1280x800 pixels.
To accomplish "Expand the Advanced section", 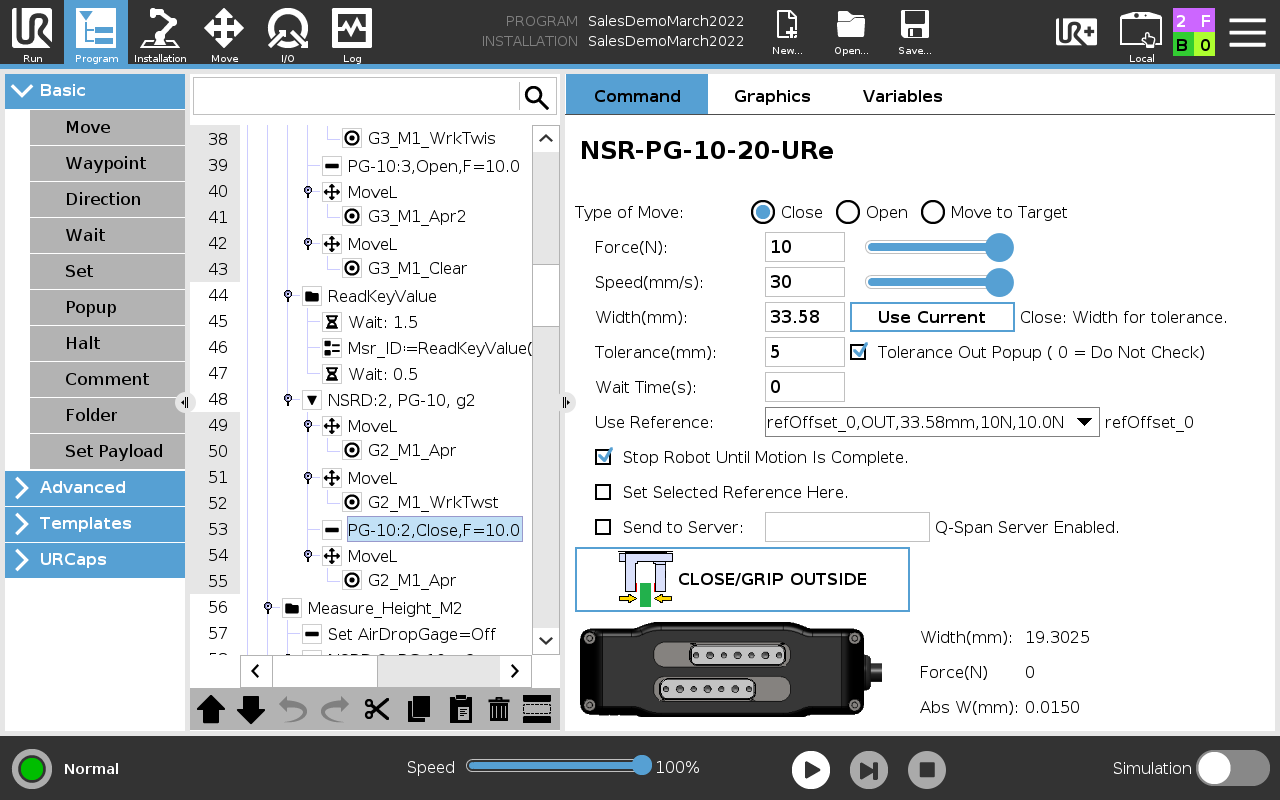I will (x=95, y=487).
